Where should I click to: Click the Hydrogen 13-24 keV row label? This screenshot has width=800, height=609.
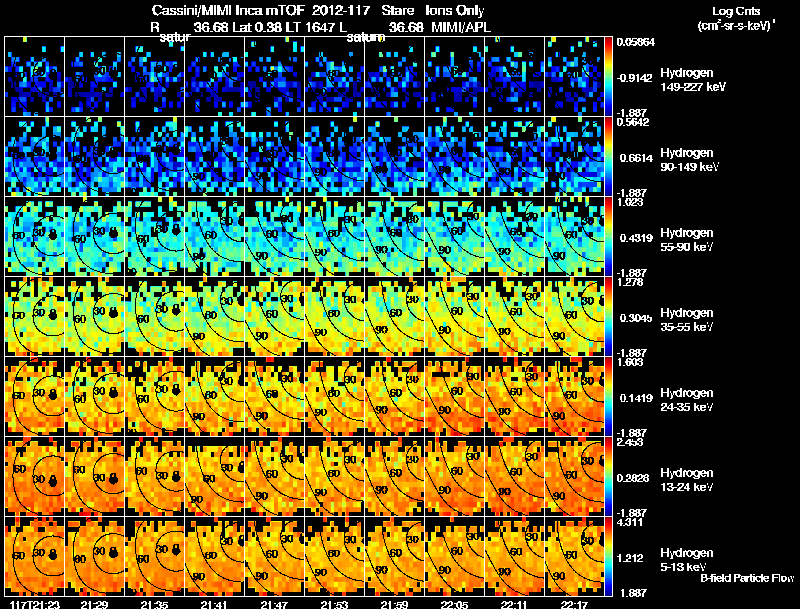pyautogui.click(x=686, y=480)
